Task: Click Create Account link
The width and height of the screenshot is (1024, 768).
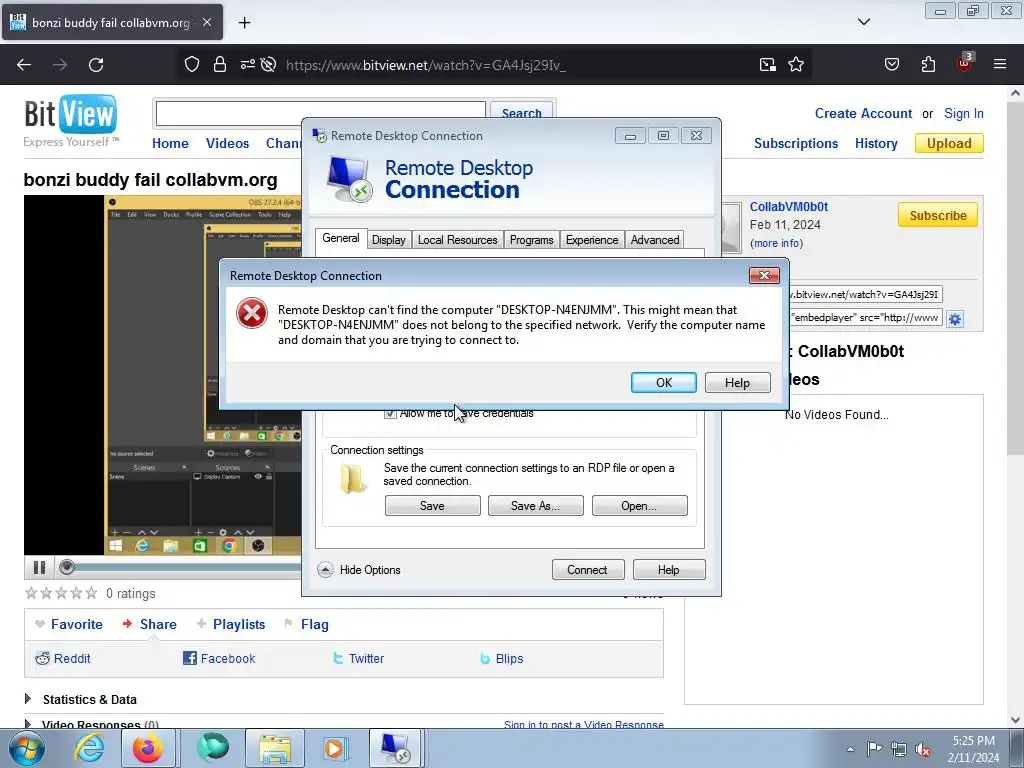Action: click(863, 113)
